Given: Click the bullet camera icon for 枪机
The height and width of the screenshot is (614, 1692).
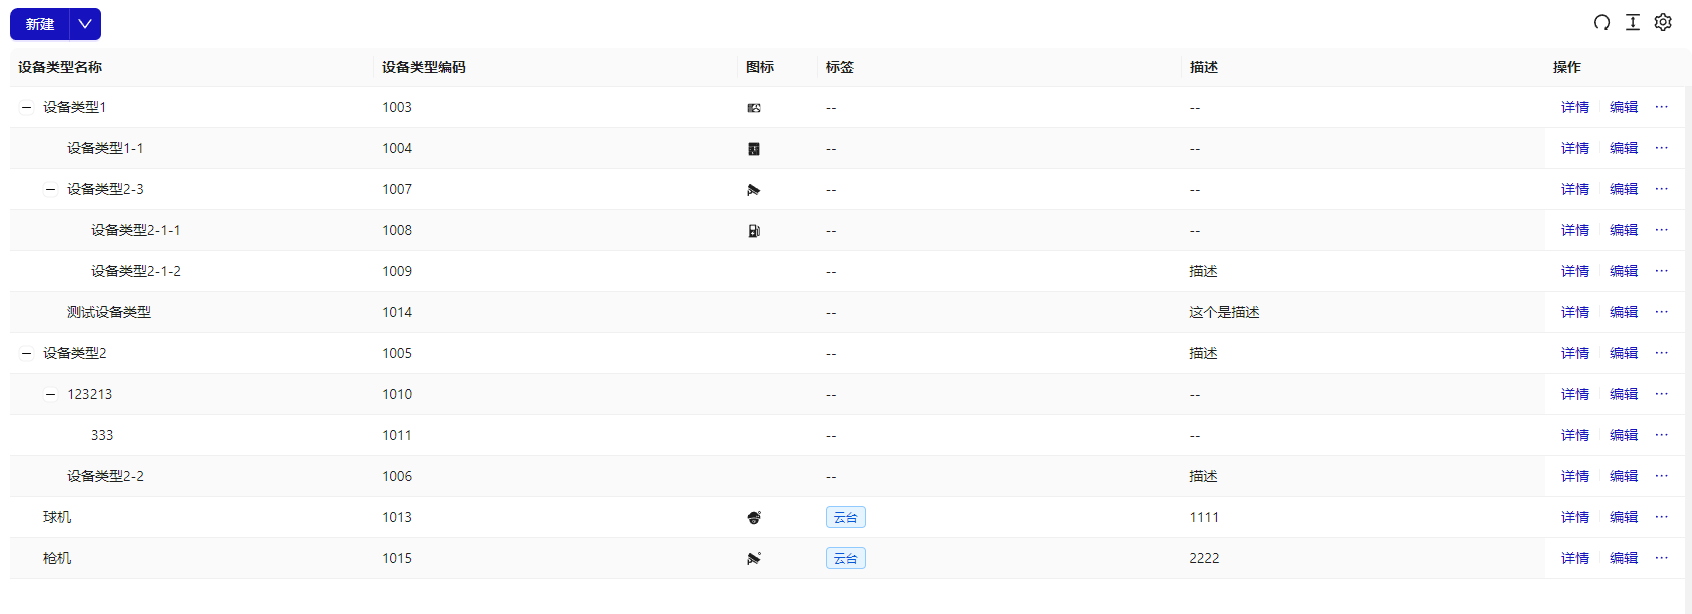Looking at the screenshot, I should pos(754,559).
